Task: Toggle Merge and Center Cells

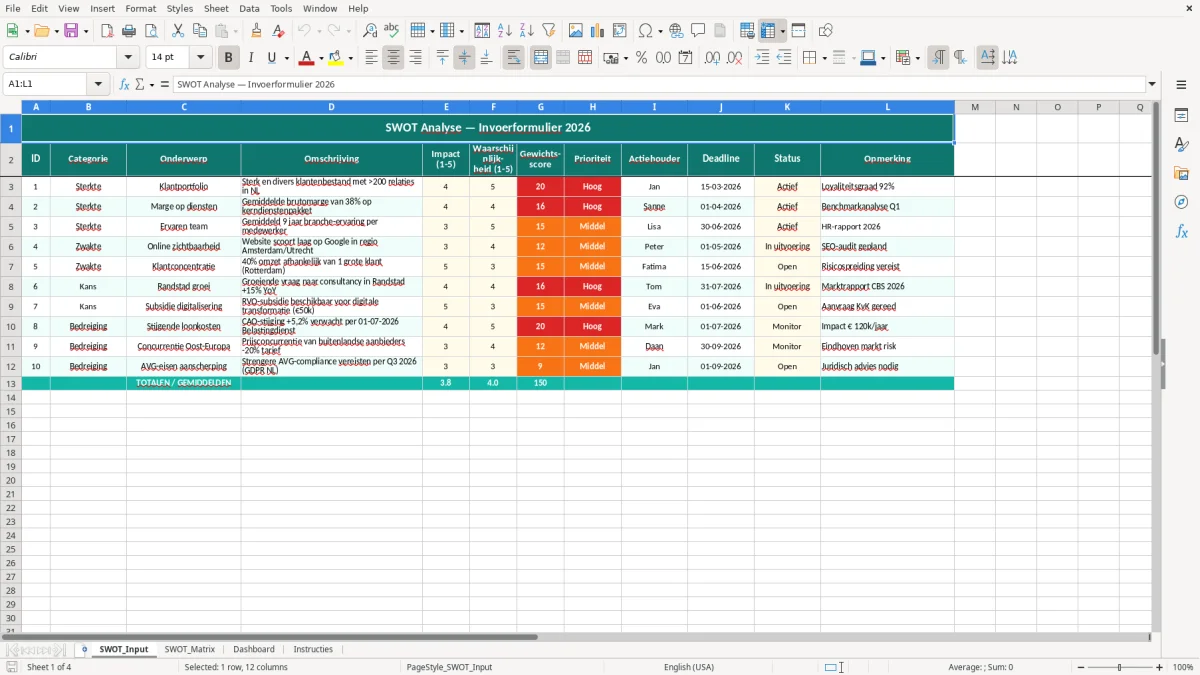Action: 541,58
